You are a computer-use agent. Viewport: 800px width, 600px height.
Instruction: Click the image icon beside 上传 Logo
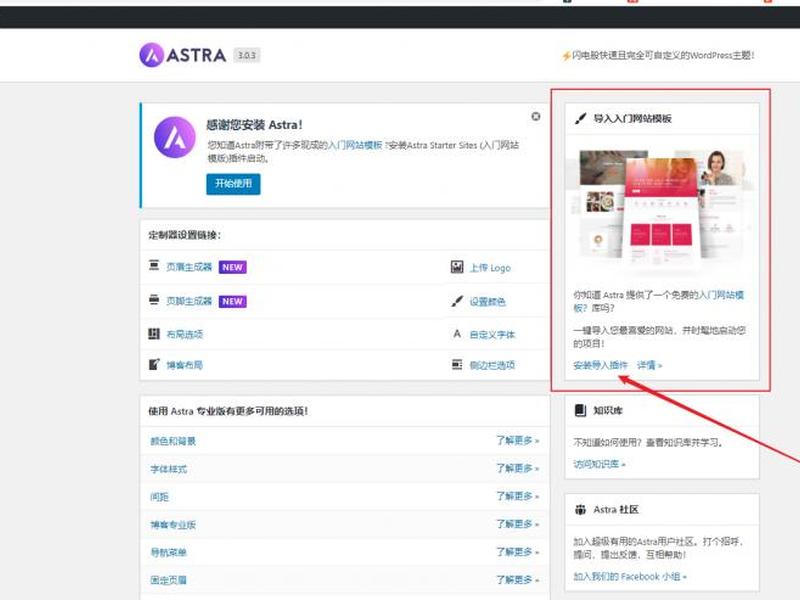coord(457,267)
